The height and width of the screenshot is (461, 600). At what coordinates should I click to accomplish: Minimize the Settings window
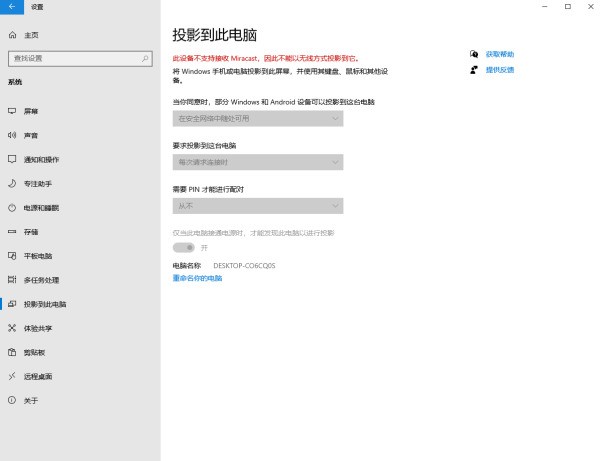[545, 7]
